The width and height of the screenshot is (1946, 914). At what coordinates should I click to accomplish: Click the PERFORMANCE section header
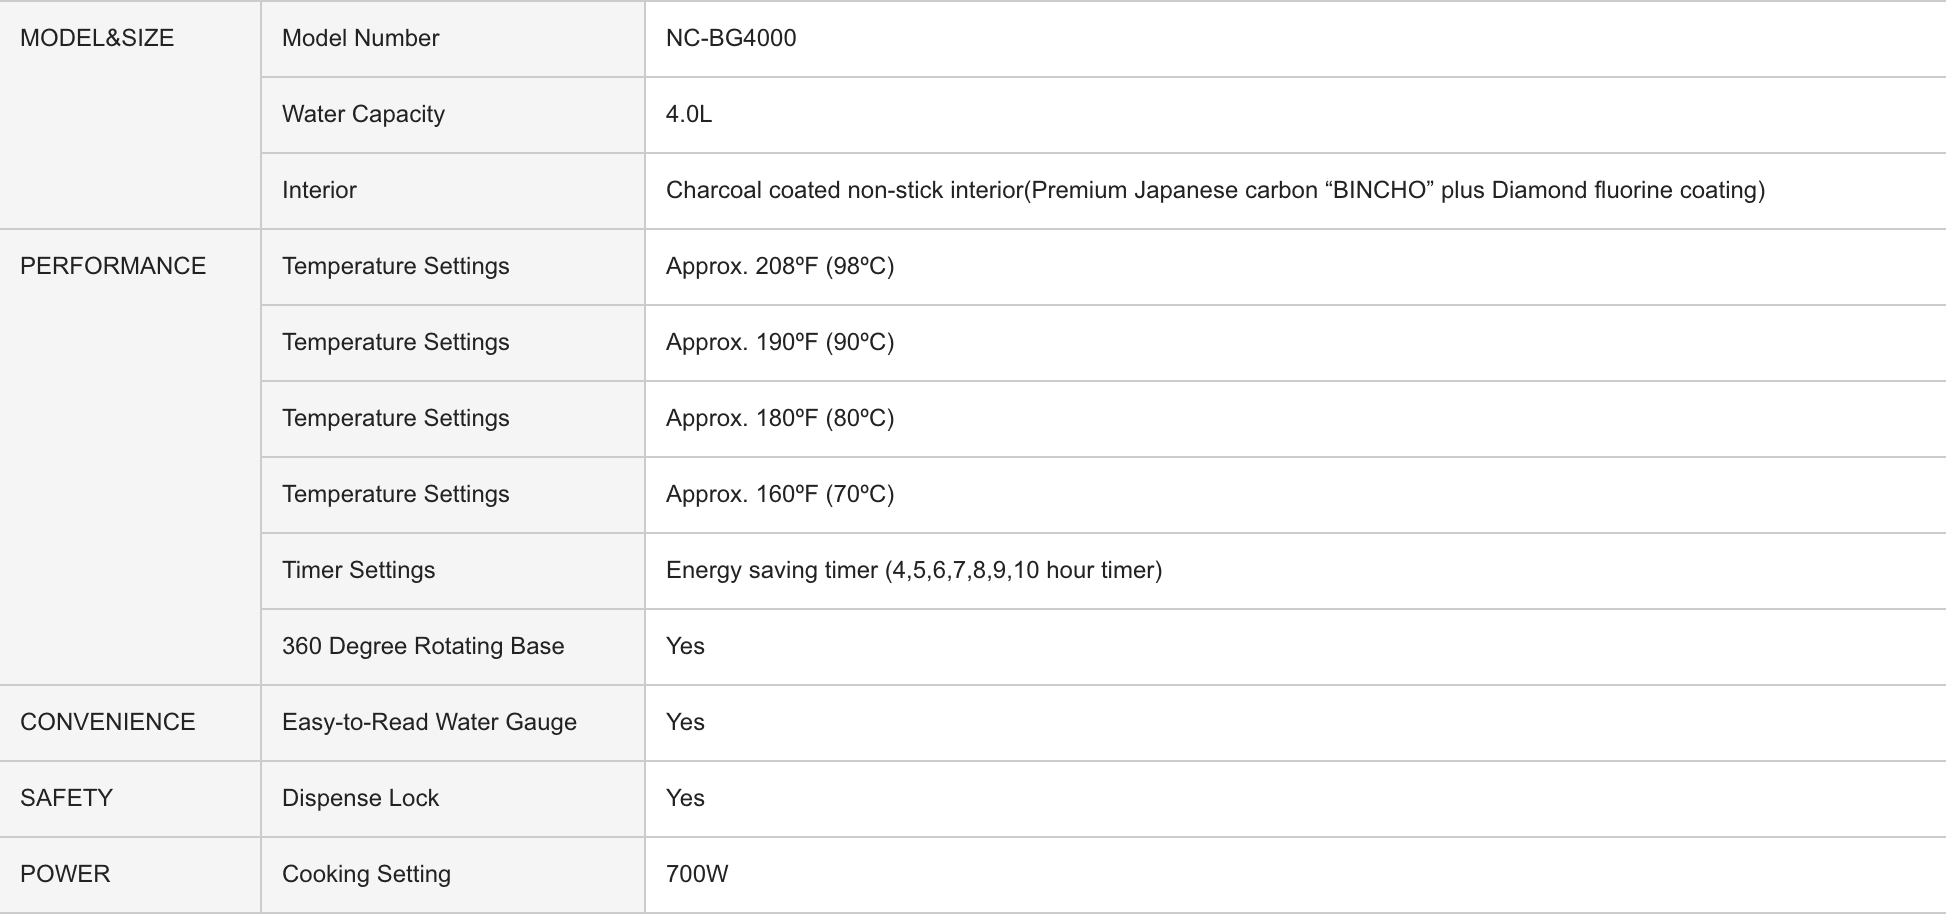click(113, 266)
